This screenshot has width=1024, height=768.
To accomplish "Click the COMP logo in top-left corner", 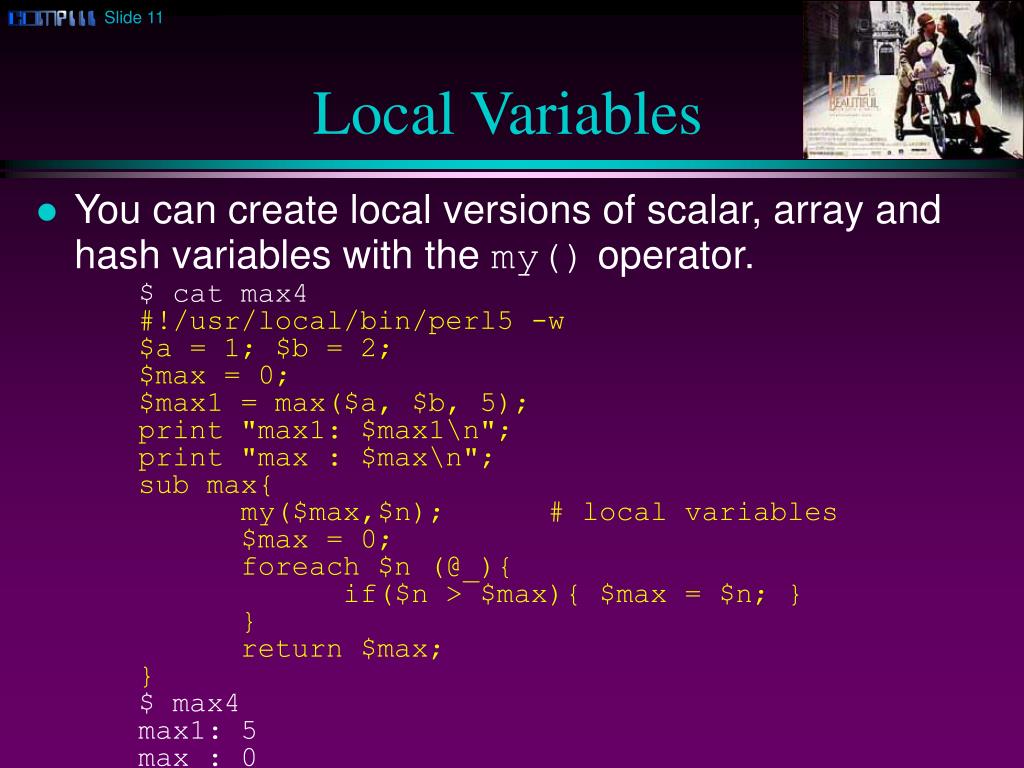I will pyautogui.click(x=52, y=18).
